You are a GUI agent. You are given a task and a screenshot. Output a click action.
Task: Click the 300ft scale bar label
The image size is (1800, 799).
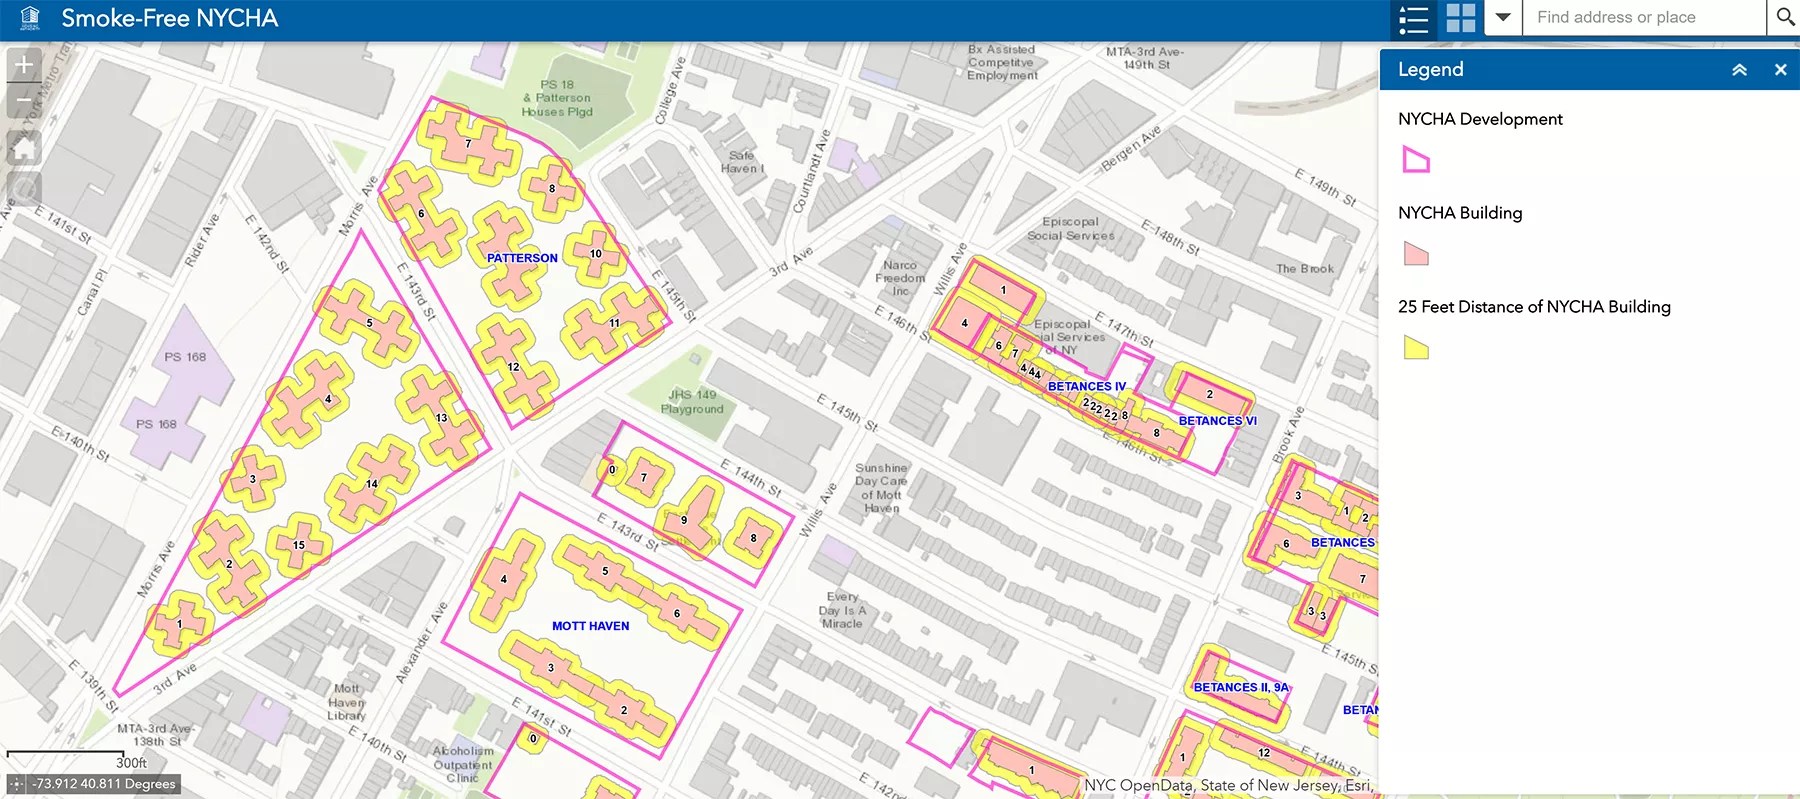(x=131, y=763)
